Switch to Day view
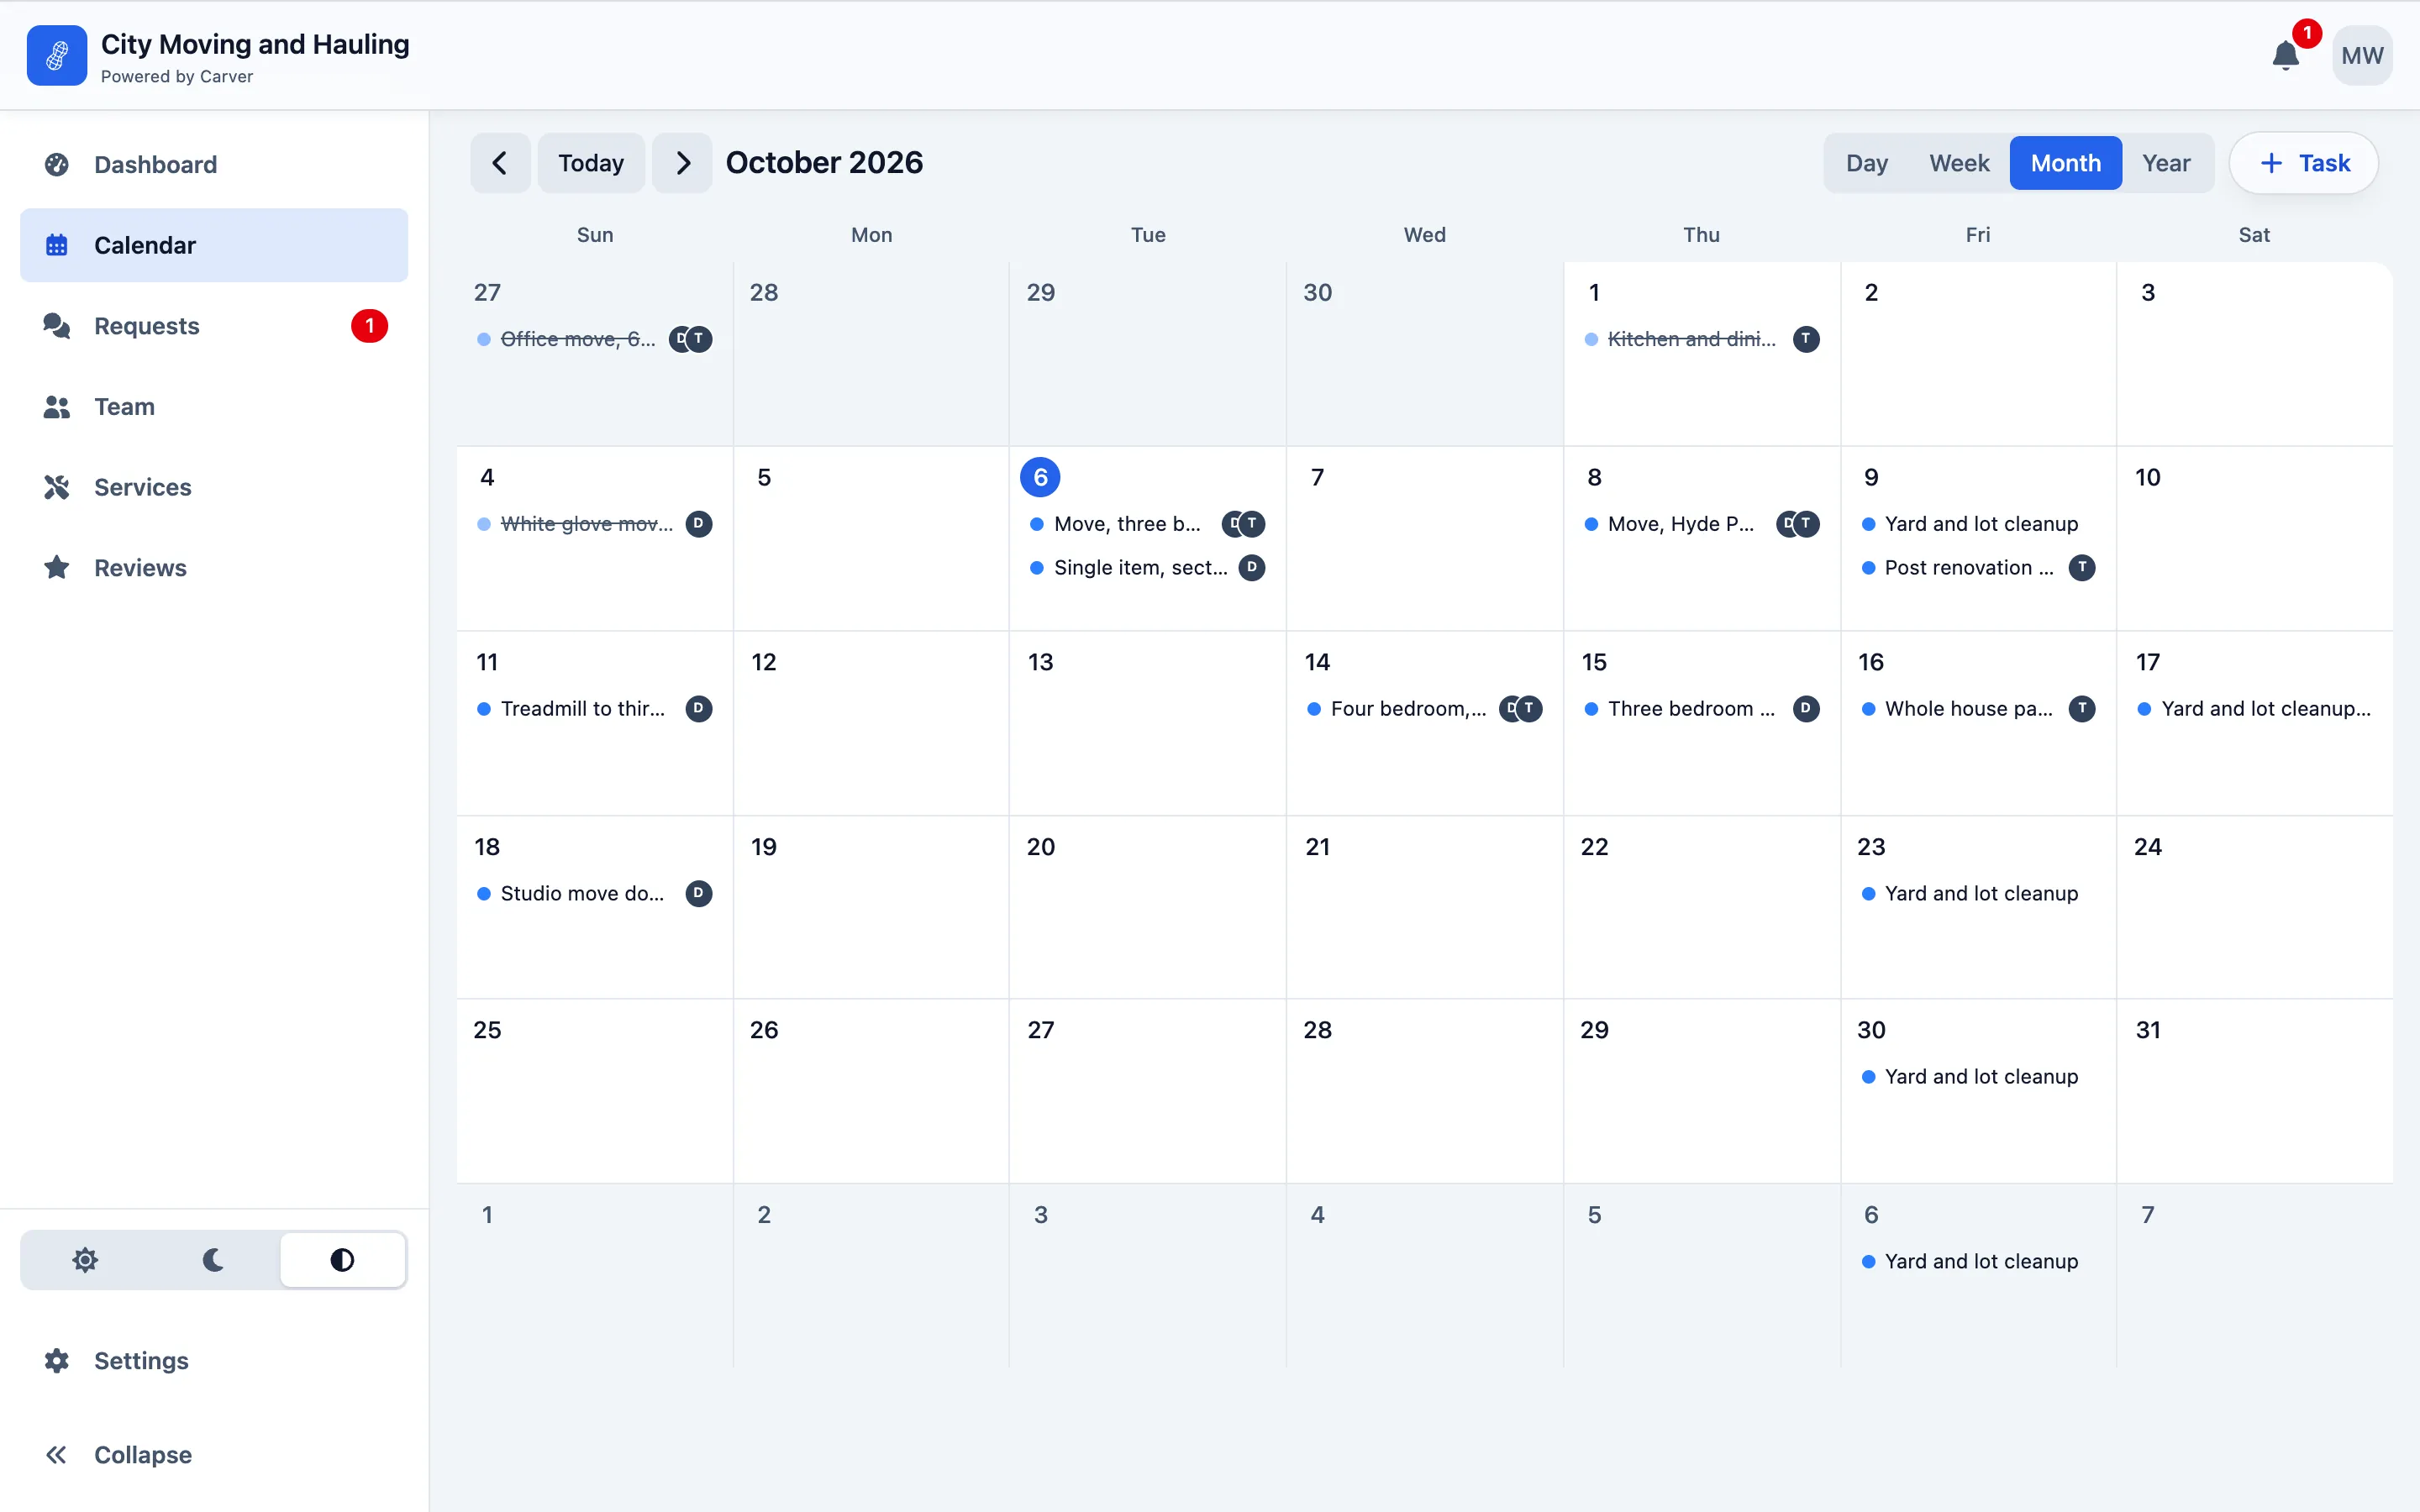Viewport: 2420px width, 1512px height. [1866, 163]
